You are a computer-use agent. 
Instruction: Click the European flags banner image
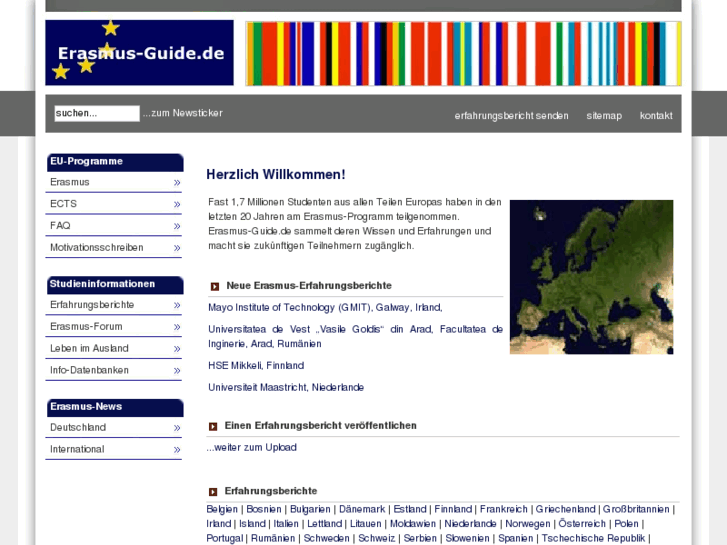coord(463,53)
